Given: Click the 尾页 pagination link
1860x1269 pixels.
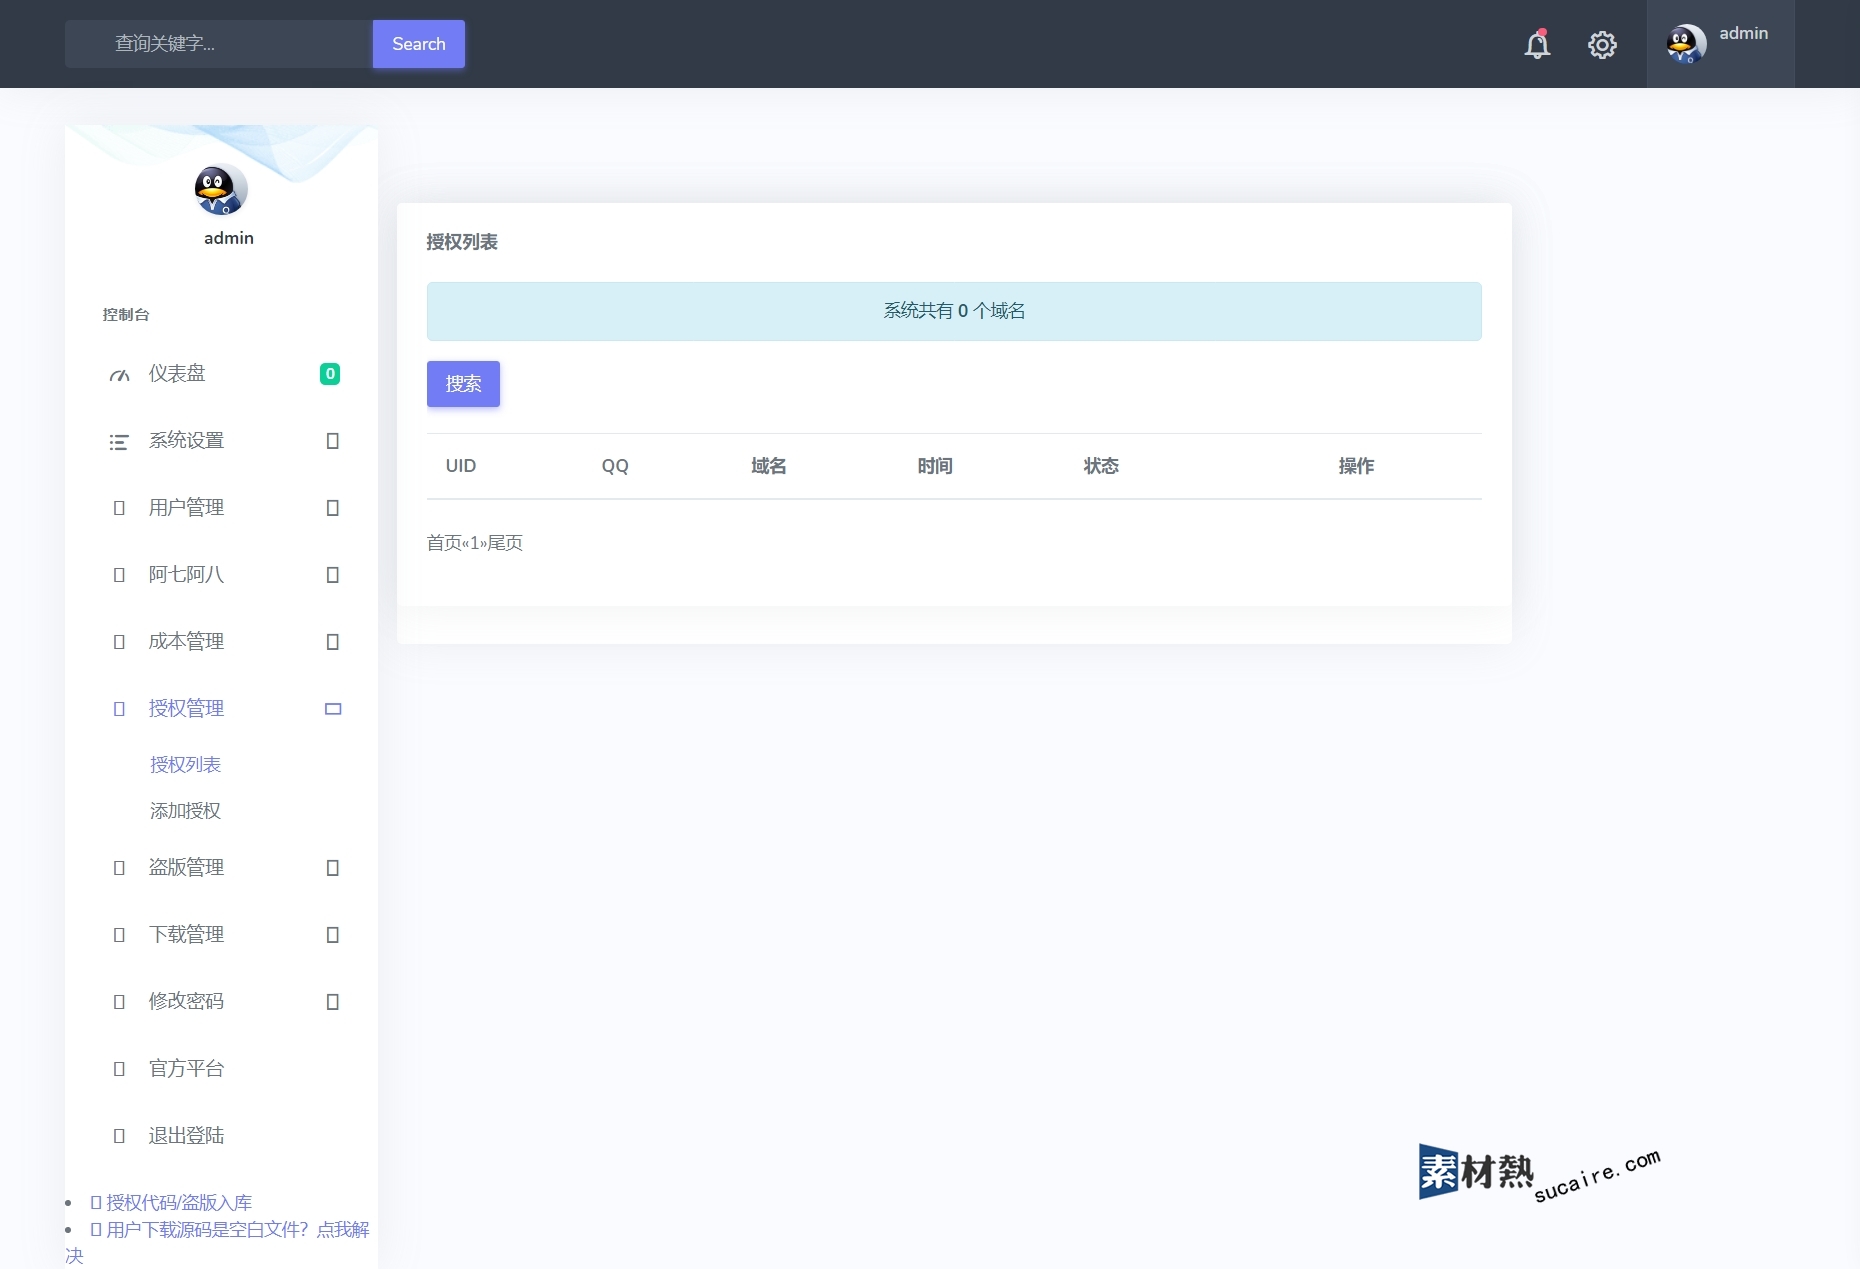Looking at the screenshot, I should [505, 543].
